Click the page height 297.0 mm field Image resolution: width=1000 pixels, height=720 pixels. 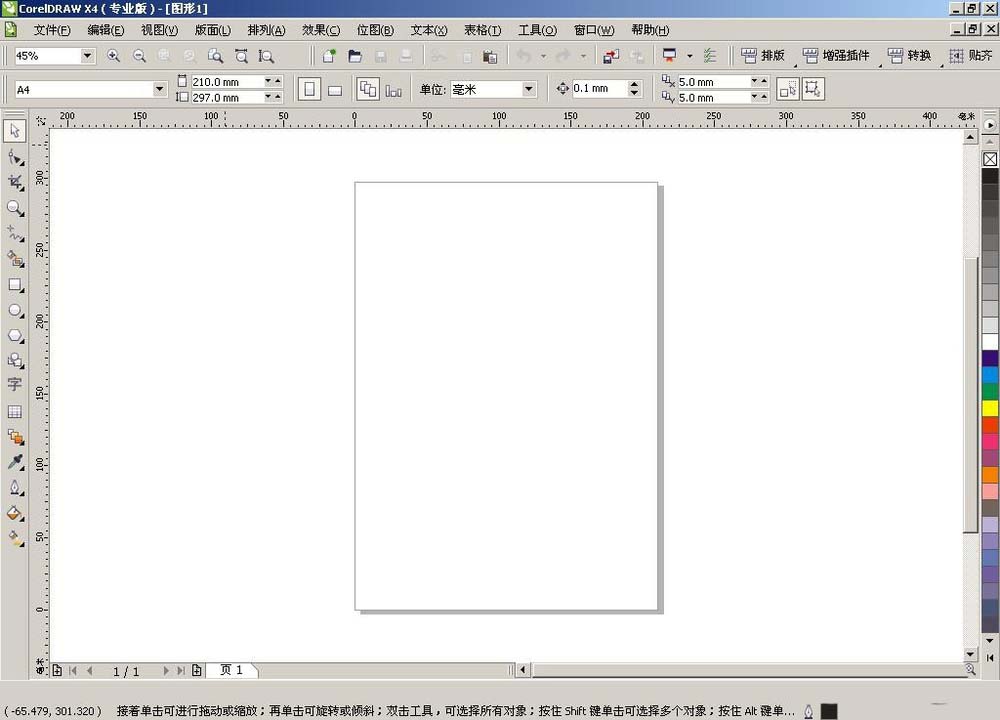click(x=227, y=98)
